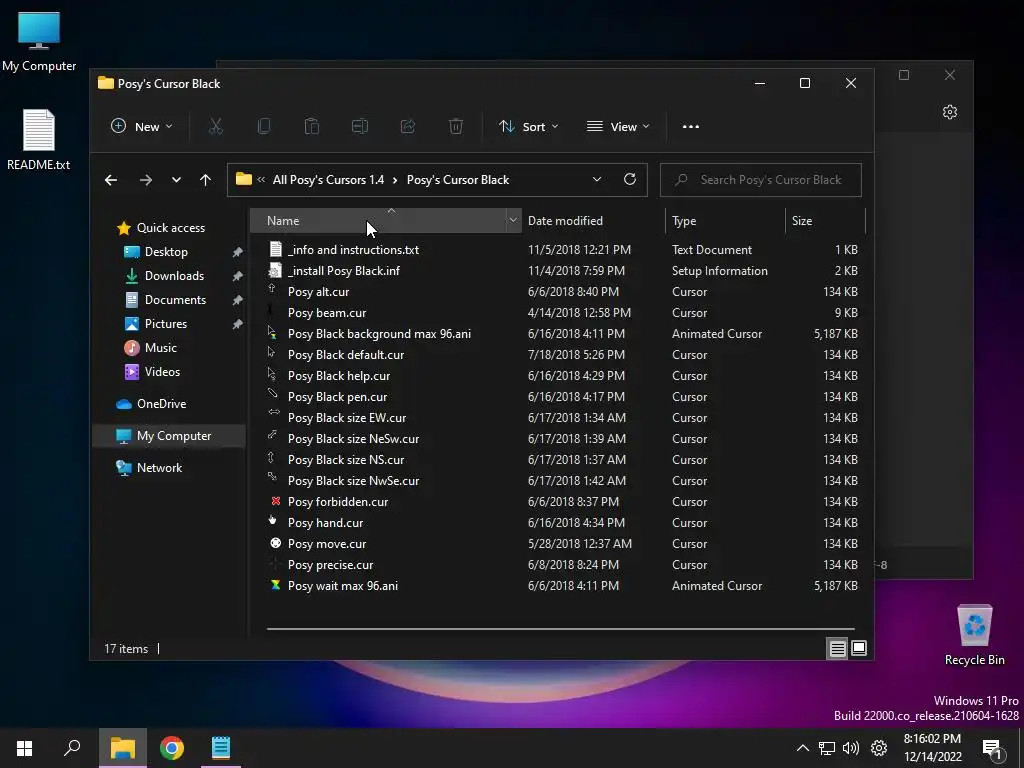Open the Recycle Bin desktop icon
The image size is (1024, 768).
974,635
